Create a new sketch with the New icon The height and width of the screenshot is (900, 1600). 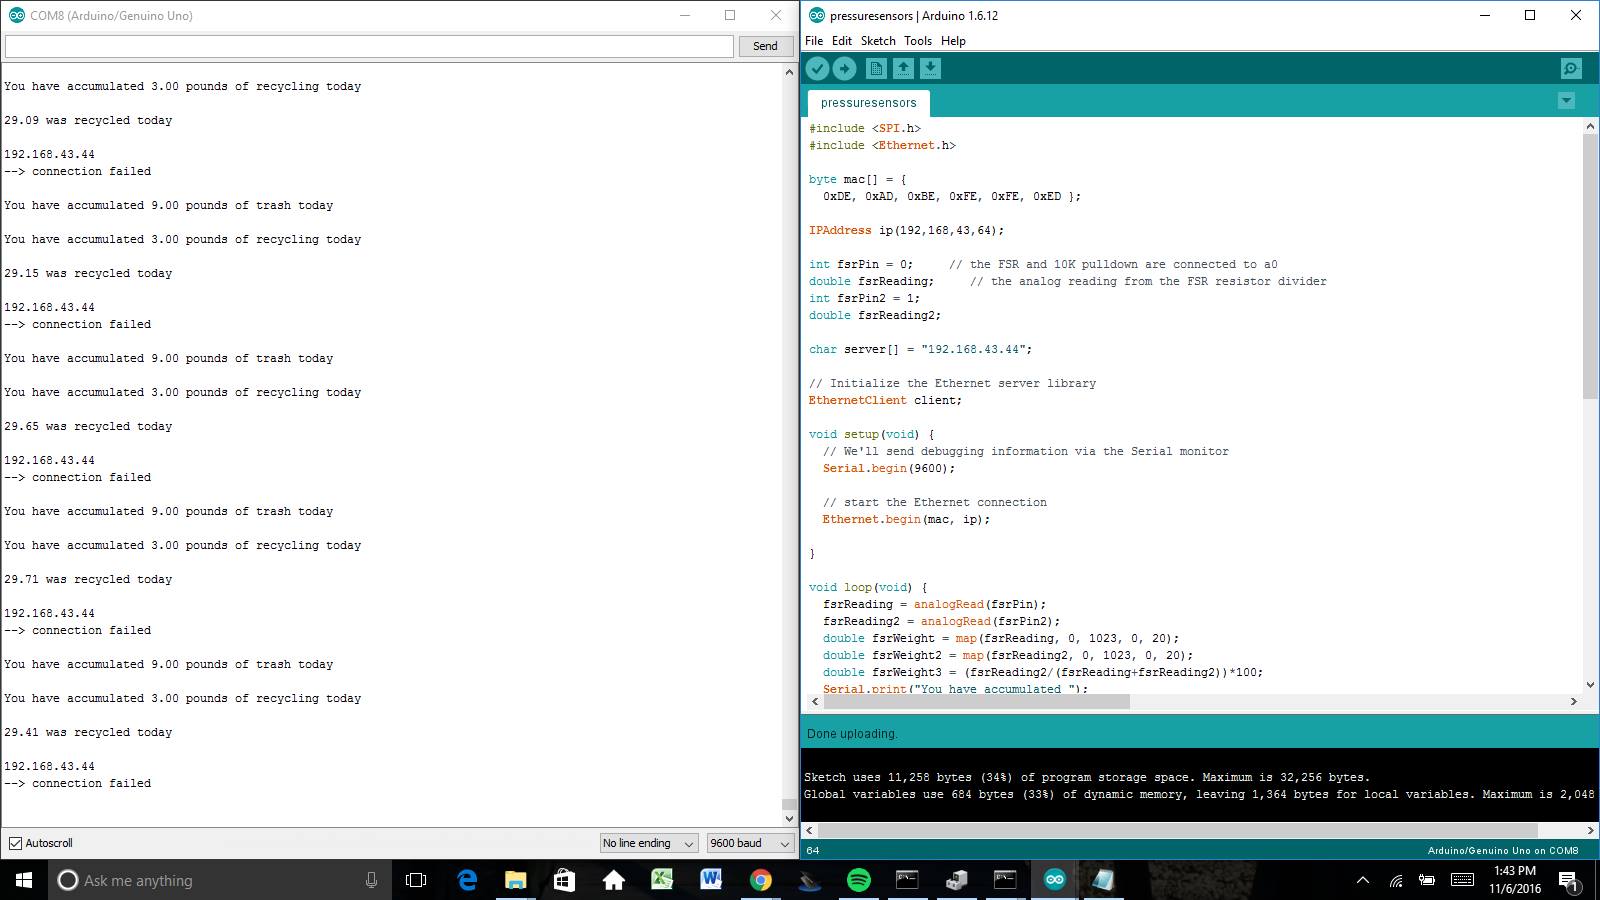(x=876, y=68)
